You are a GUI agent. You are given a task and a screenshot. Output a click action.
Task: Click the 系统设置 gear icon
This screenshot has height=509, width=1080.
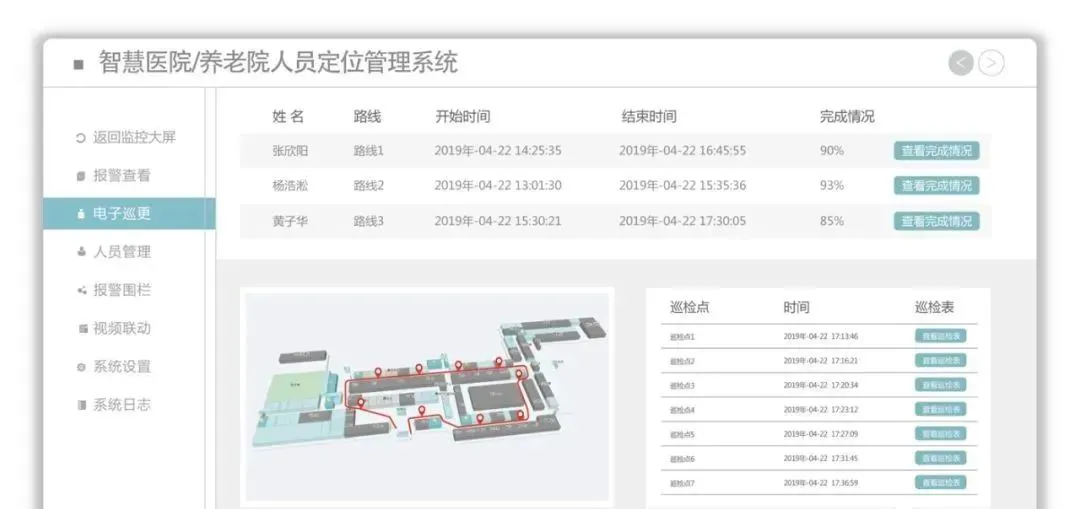click(81, 367)
